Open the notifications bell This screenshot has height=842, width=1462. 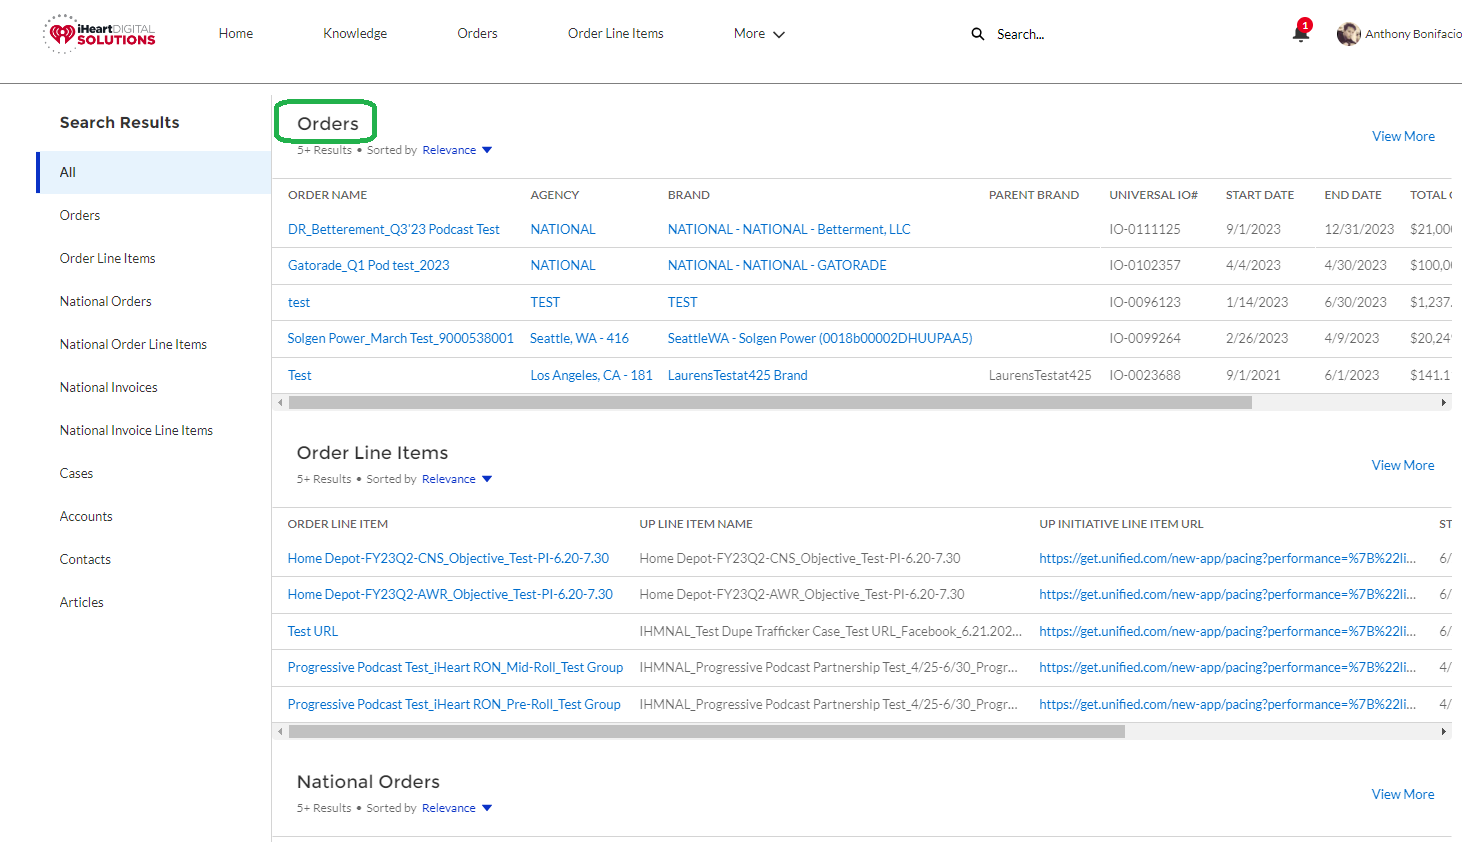[x=1300, y=33]
